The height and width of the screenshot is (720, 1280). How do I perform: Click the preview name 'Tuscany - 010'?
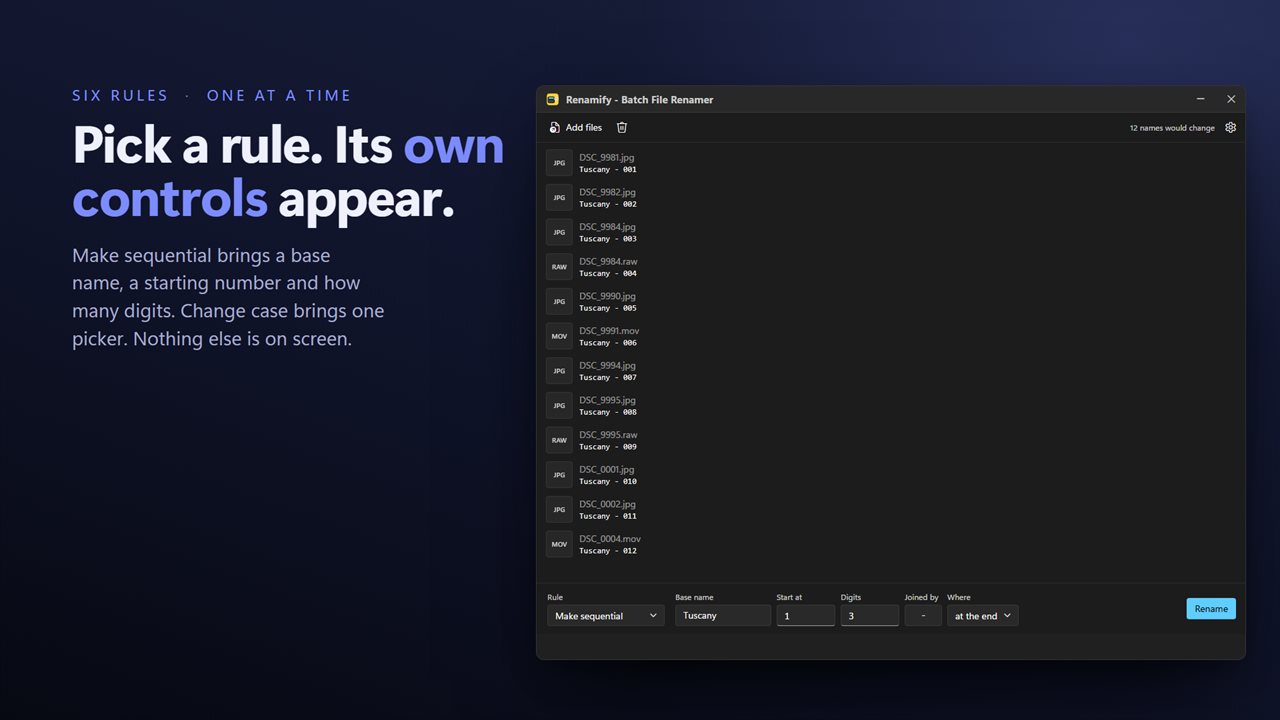[608, 481]
